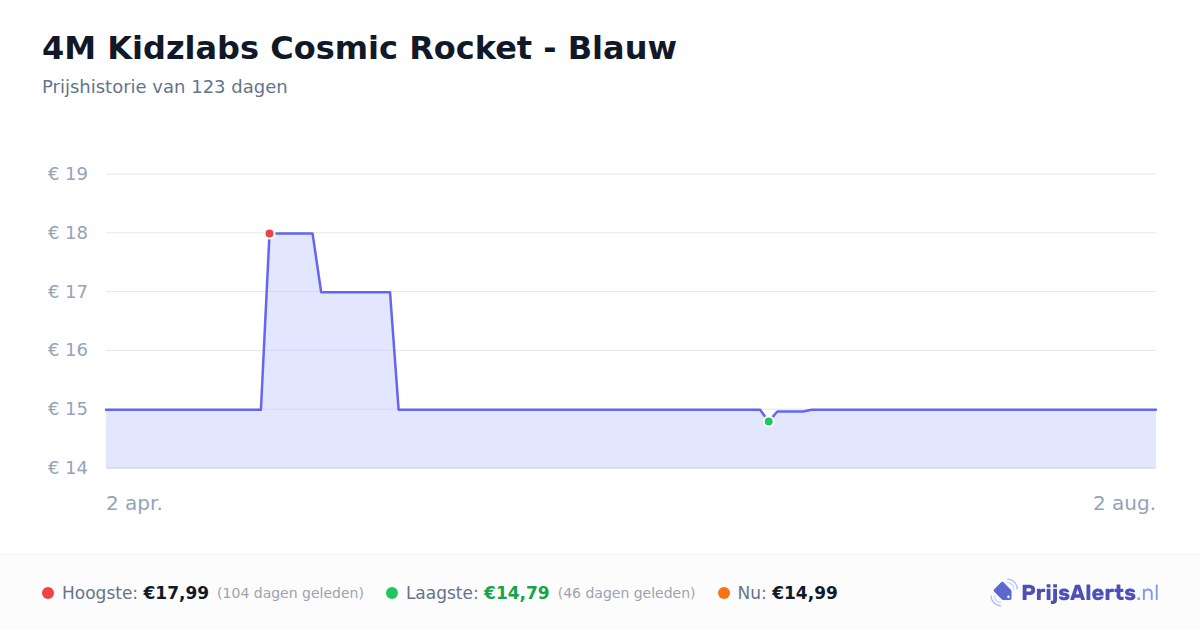Click the current price value €14,99

click(805, 593)
